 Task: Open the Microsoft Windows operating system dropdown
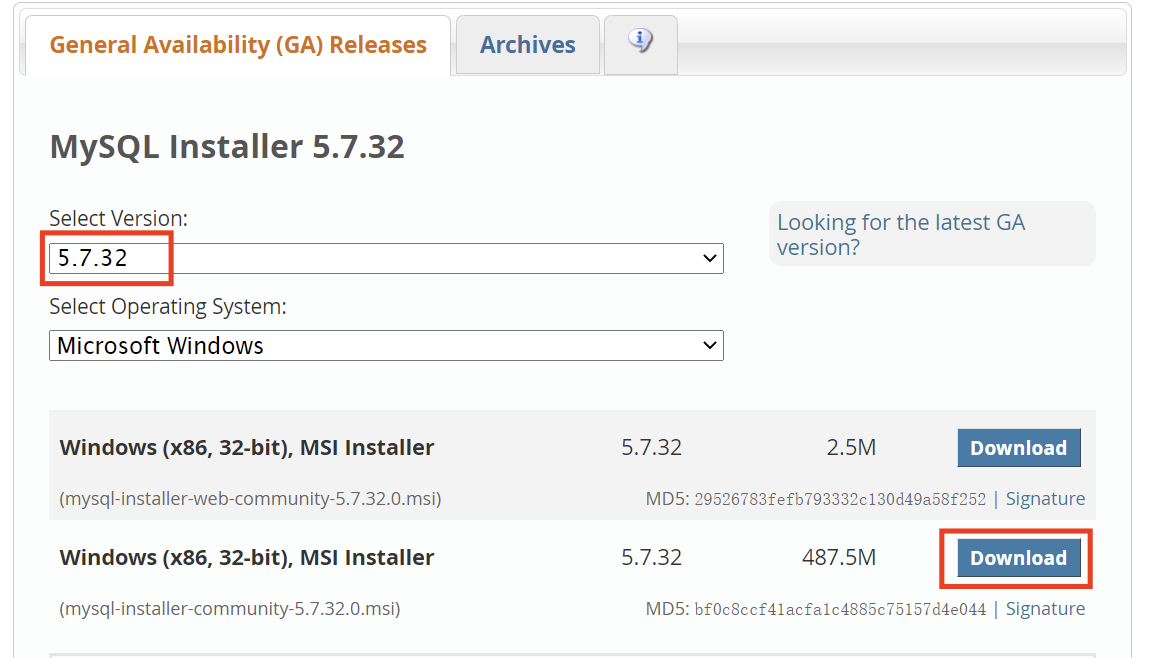tap(385, 346)
